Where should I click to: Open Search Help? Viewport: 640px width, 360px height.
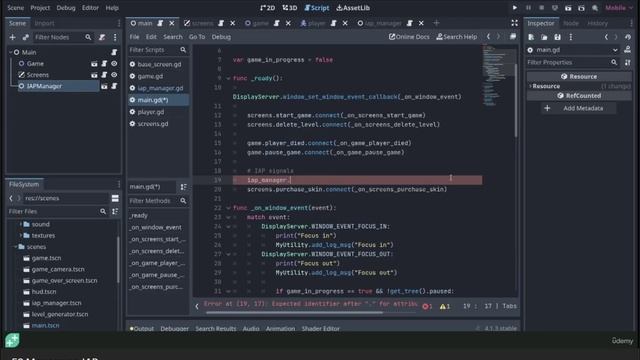456,37
